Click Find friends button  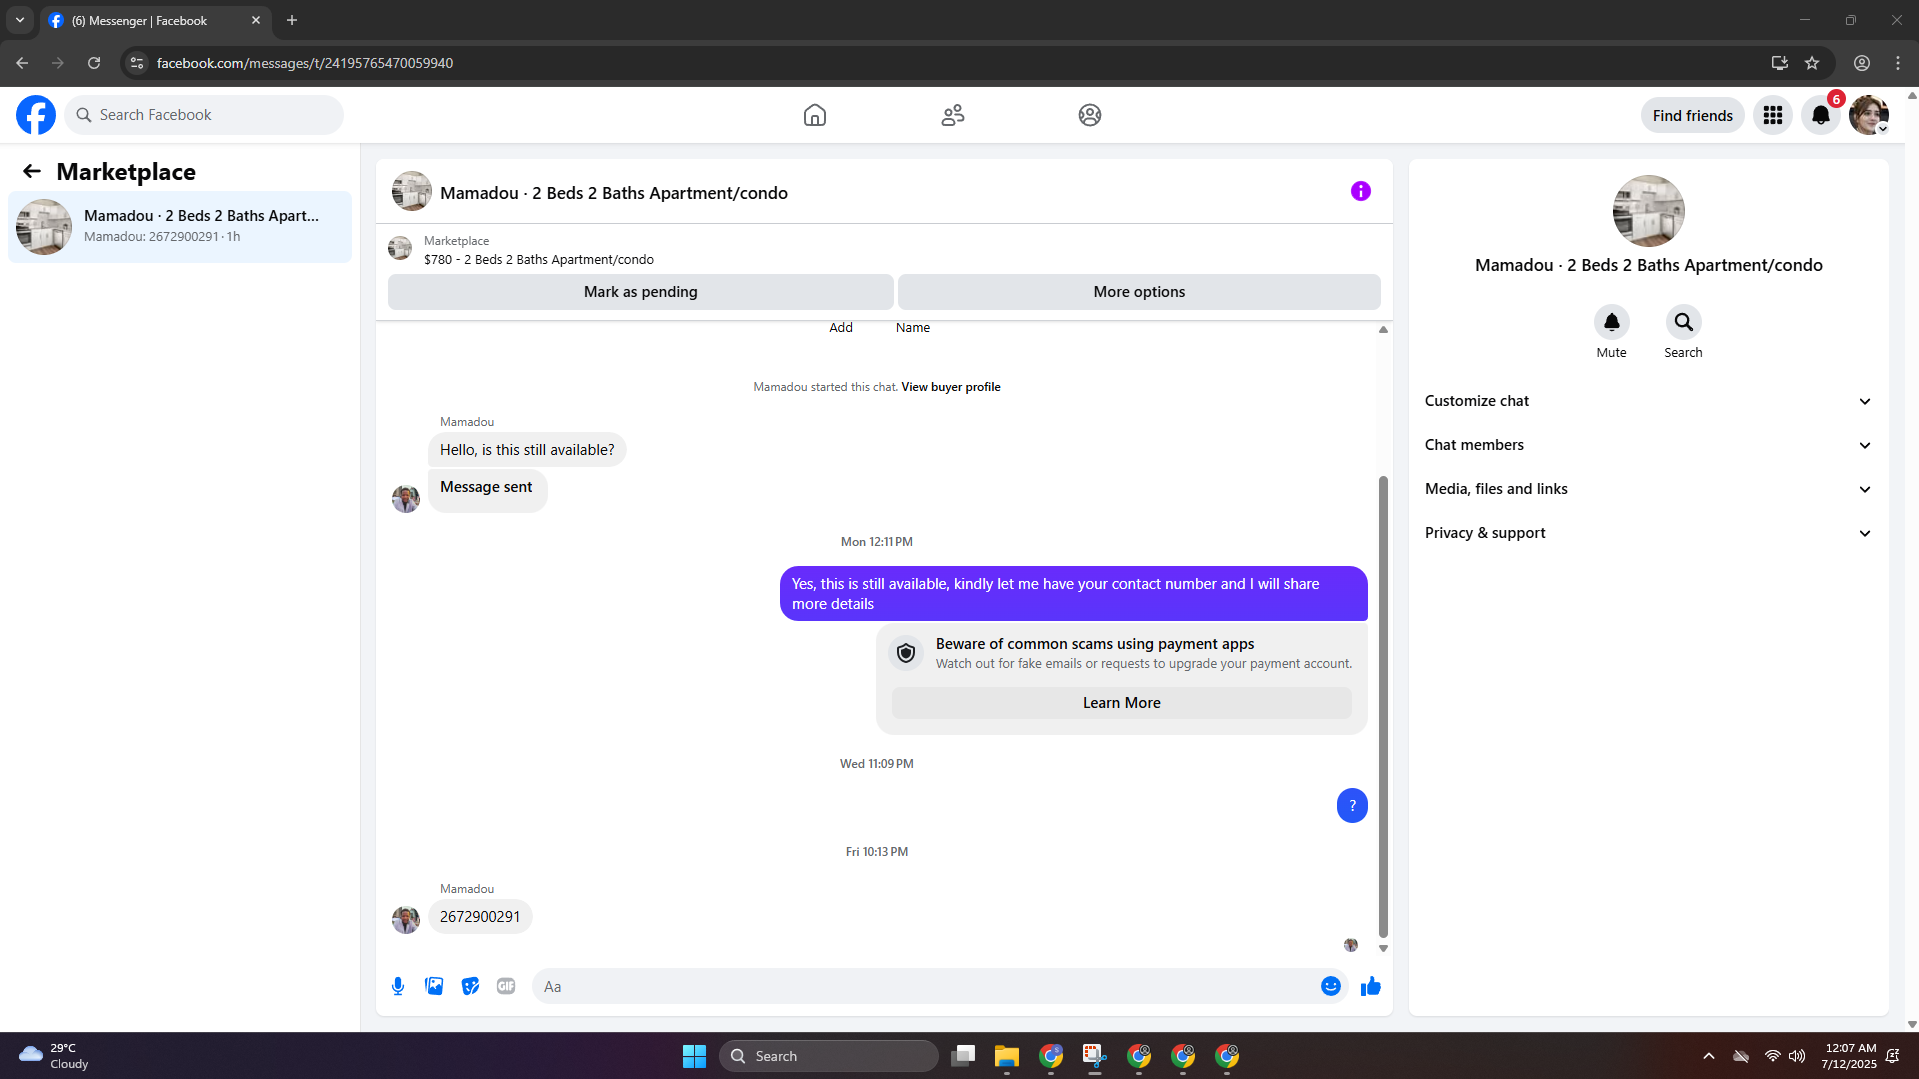[1693, 115]
